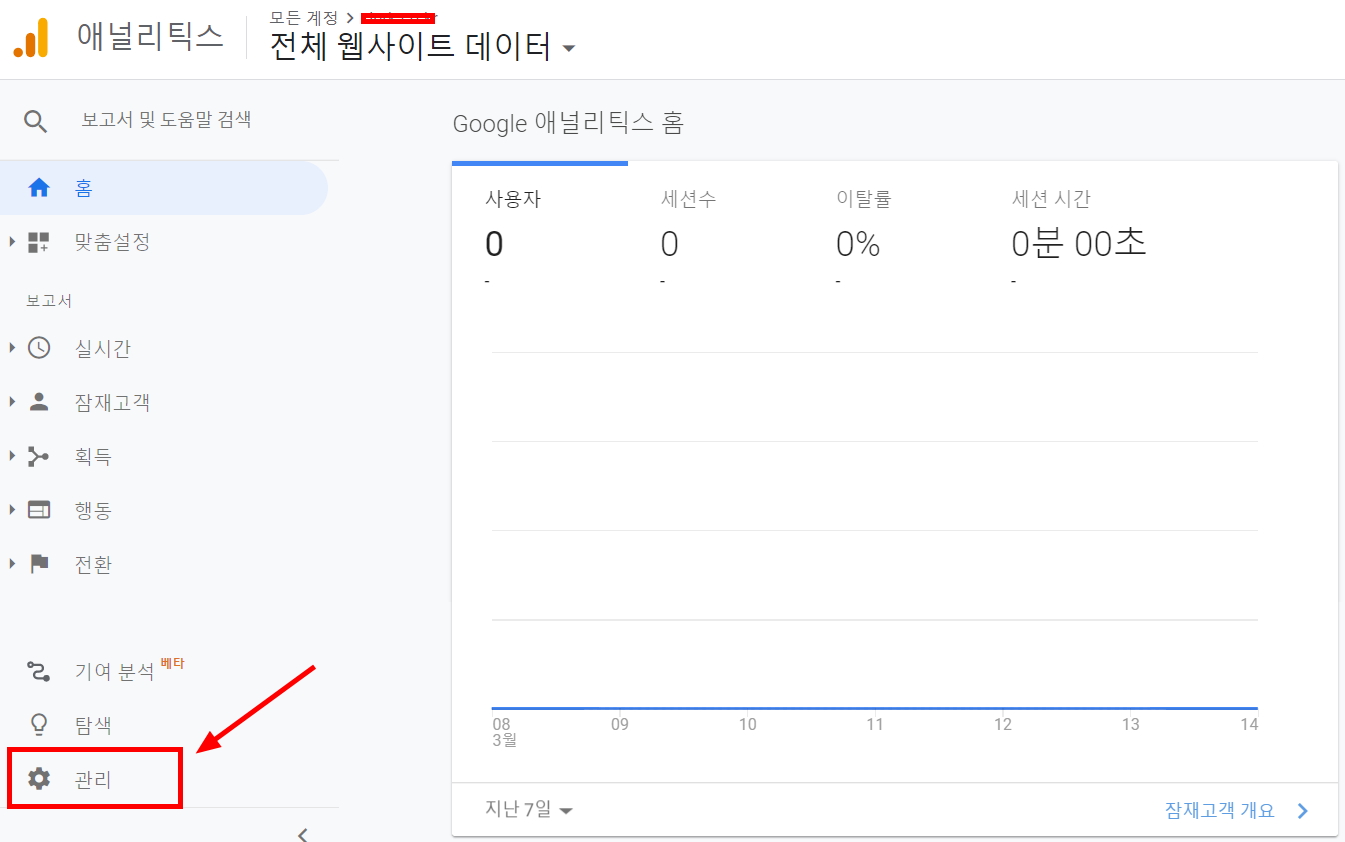Viewport: 1345px width, 842px height.
Task: Click the 기여 분석 path icon
Action: click(x=39, y=672)
